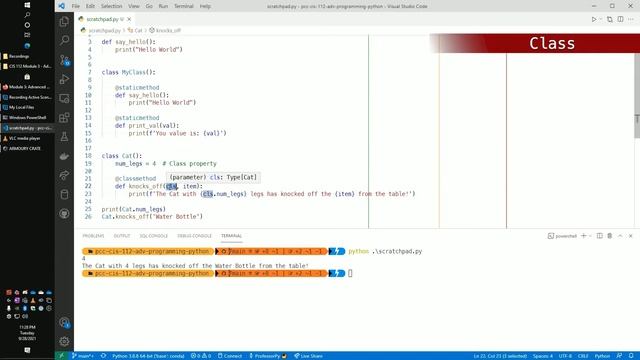Screen dimensions: 640x360
Task: Open errors and warnings count in status bar
Action: (201, 356)
